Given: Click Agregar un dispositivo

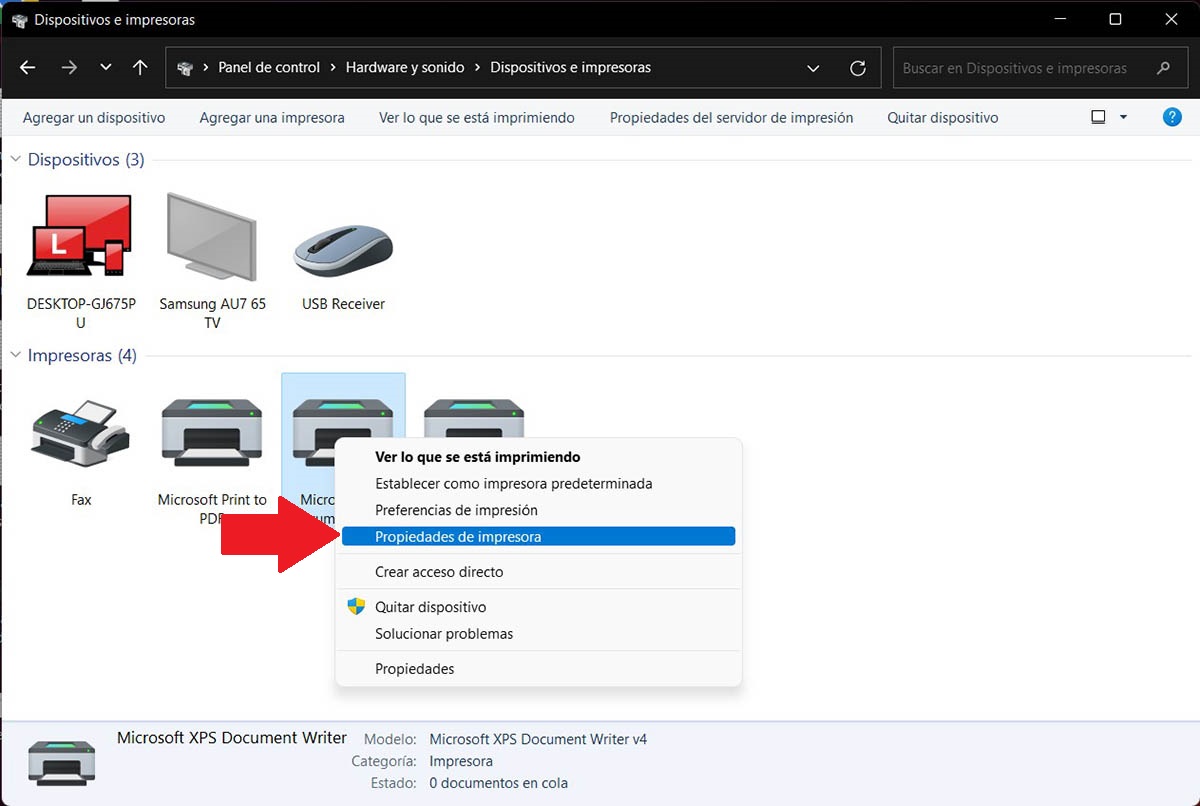Looking at the screenshot, I should tap(94, 118).
